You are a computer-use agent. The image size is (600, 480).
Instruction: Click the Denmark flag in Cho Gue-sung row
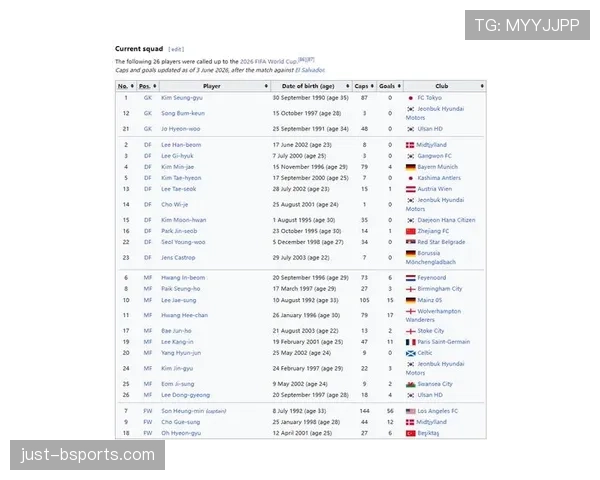click(x=410, y=422)
